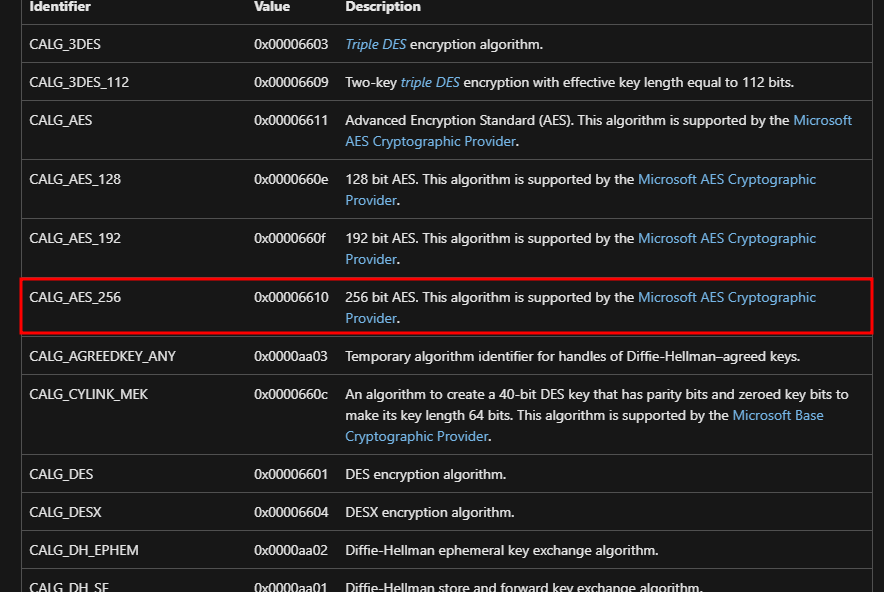The image size is (884, 592).
Task: Click the value 0x0000aa03
Action: pyautogui.click(x=291, y=357)
